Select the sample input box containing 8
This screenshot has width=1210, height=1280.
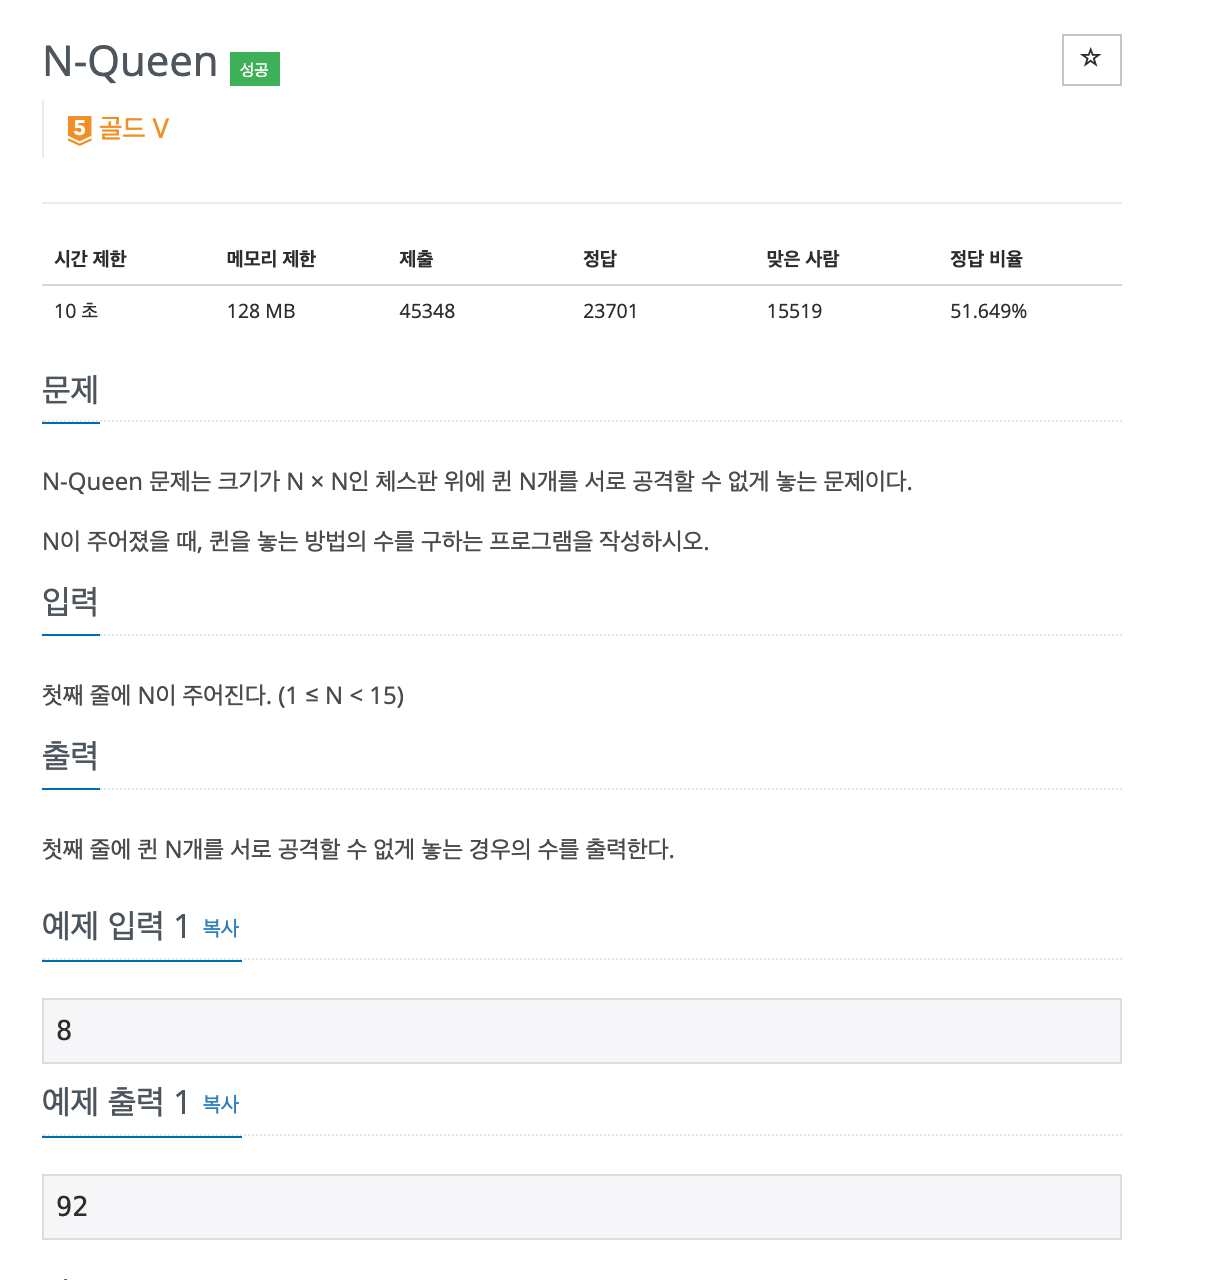coord(581,1030)
